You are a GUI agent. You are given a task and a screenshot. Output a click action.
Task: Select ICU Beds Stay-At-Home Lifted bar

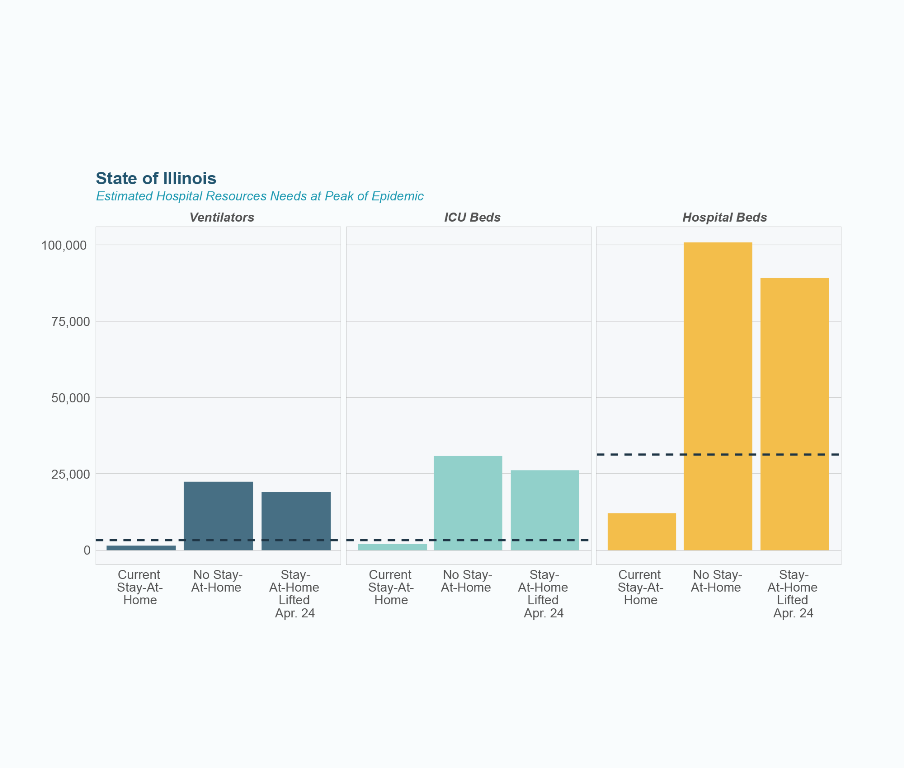[545, 510]
